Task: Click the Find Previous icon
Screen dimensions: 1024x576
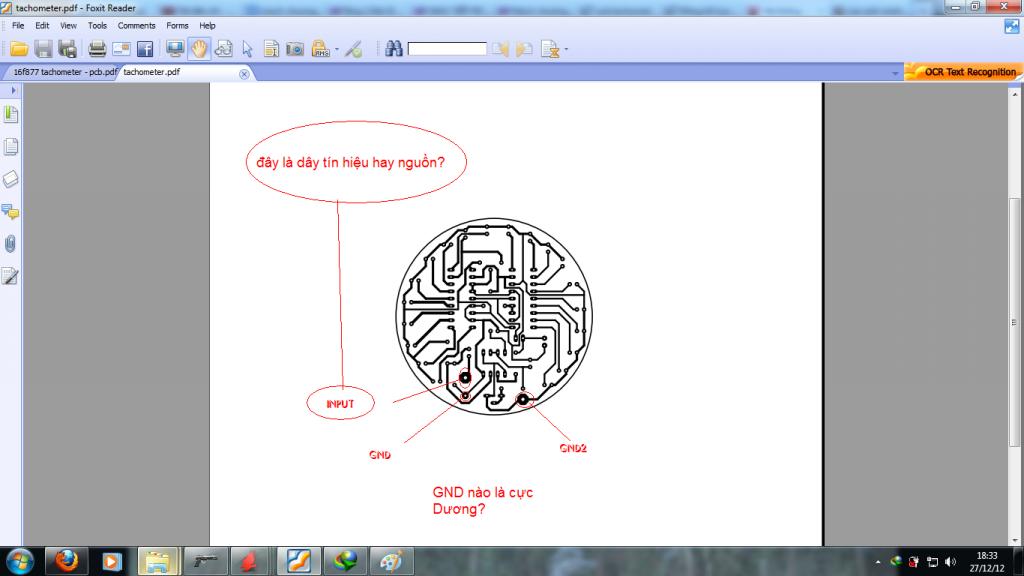Action: (x=500, y=49)
